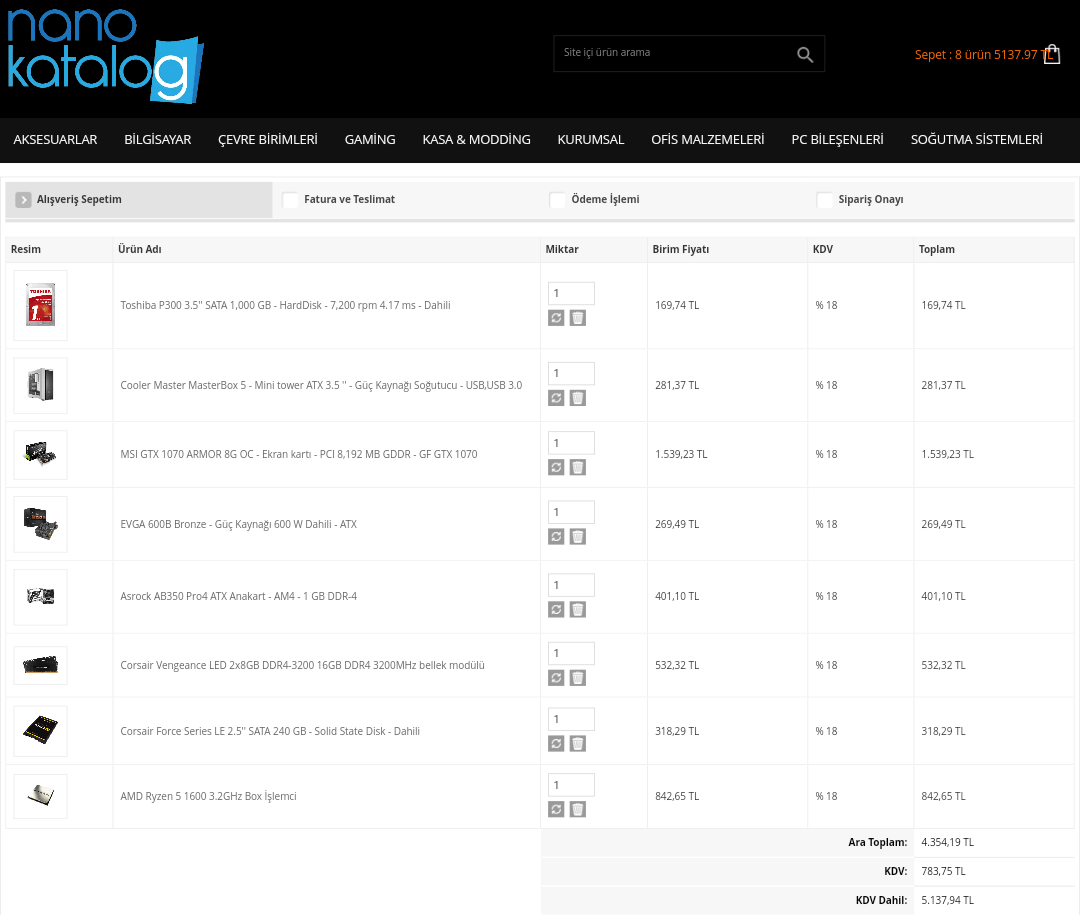
Task: Refresh quantity for Toshiba P300 row
Action: [556, 318]
